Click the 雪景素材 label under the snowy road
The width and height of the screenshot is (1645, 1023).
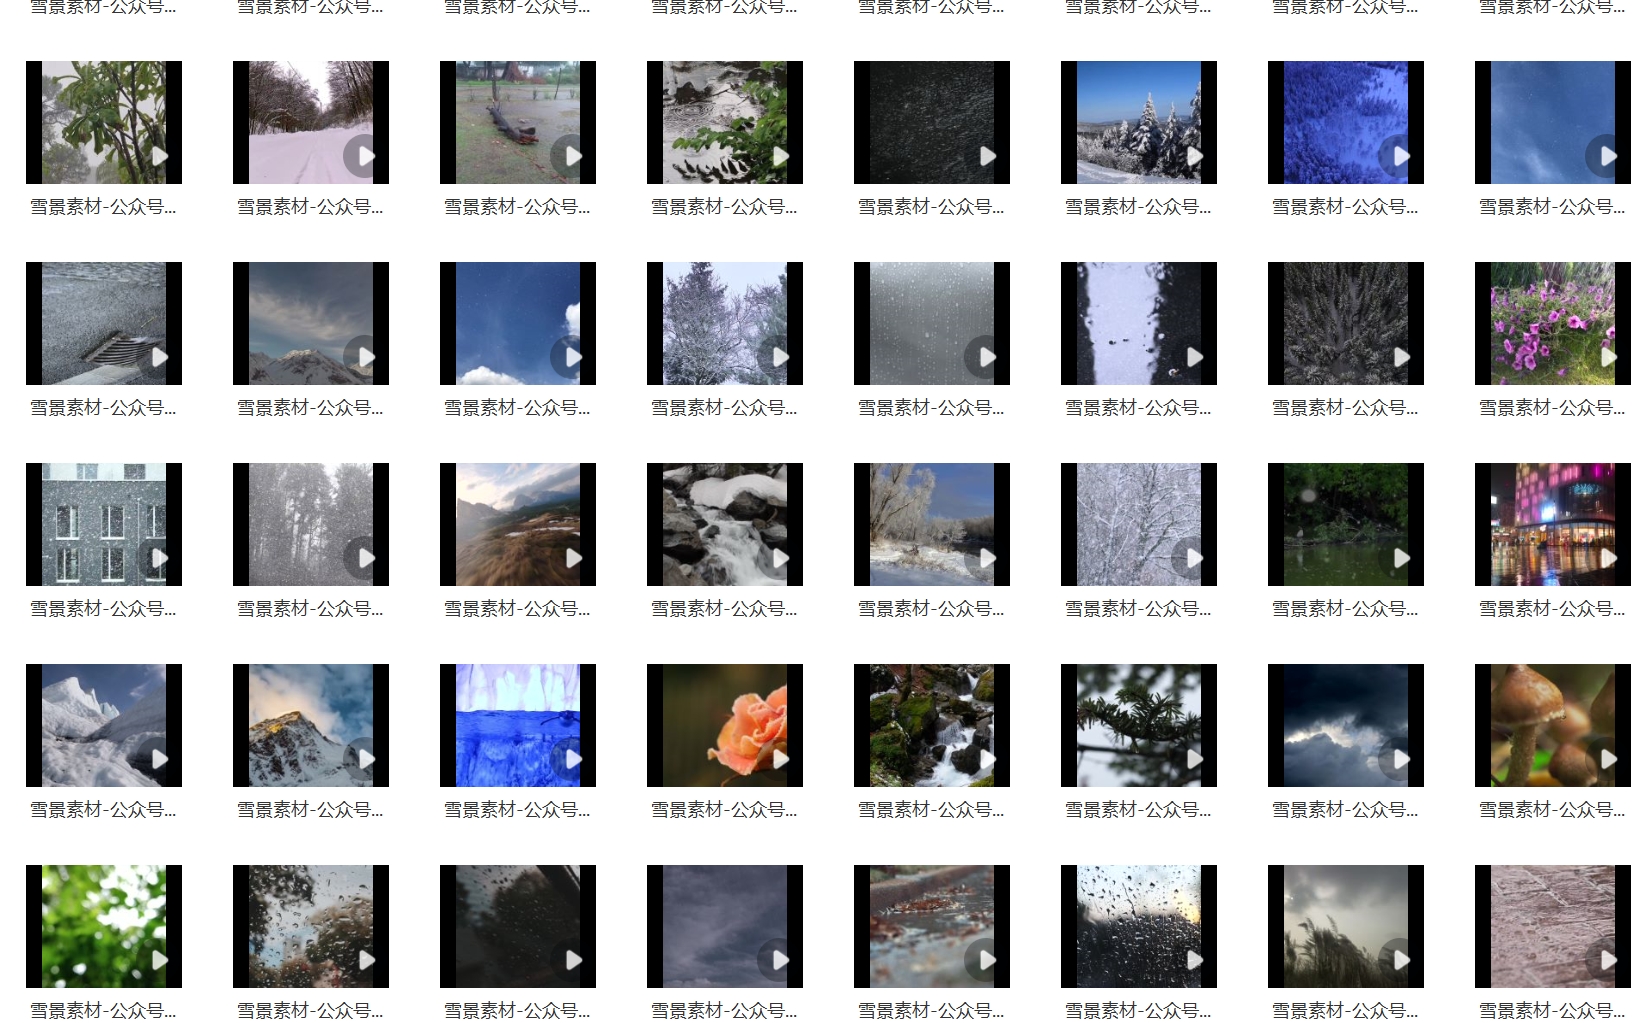click(310, 207)
